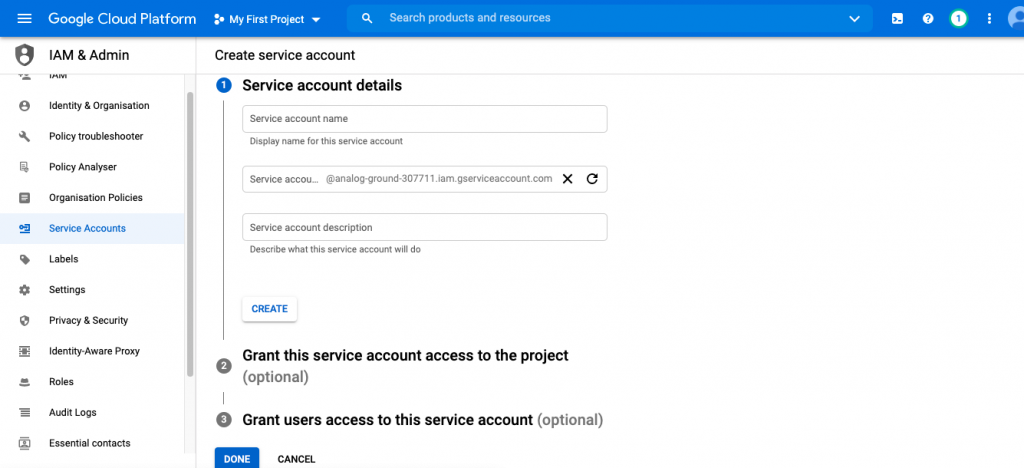Open the hamburger navigation menu
Image resolution: width=1024 pixels, height=468 pixels.
pyautogui.click(x=24, y=19)
